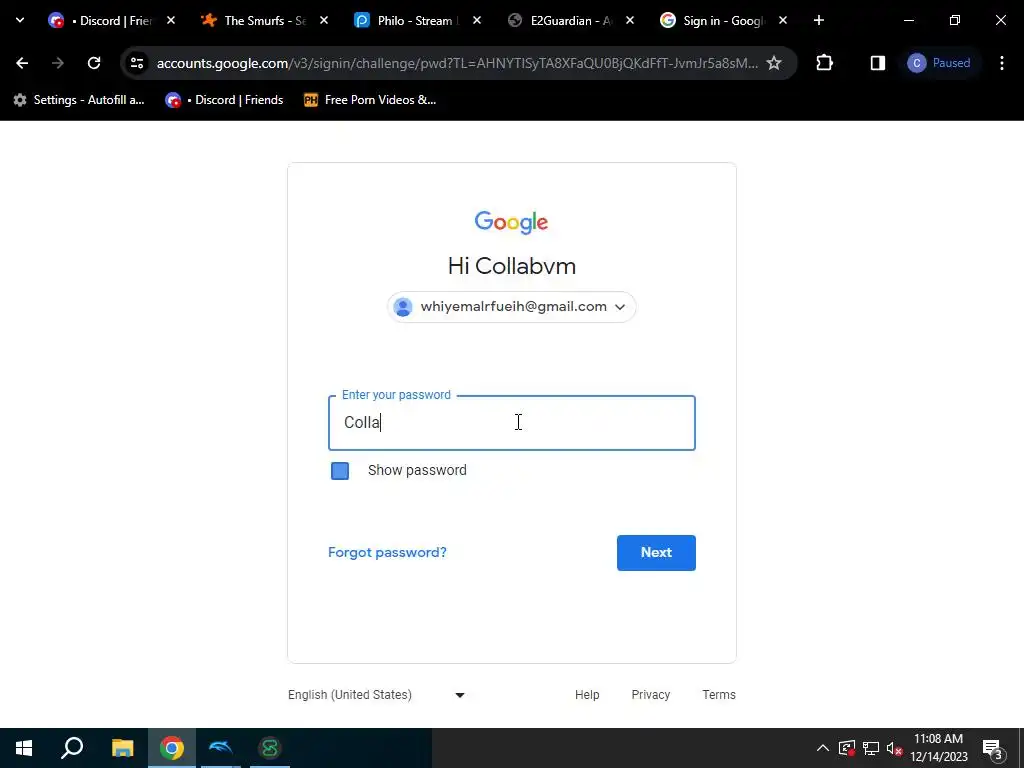
Task: Open File Explorer from taskbar
Action: [x=122, y=748]
